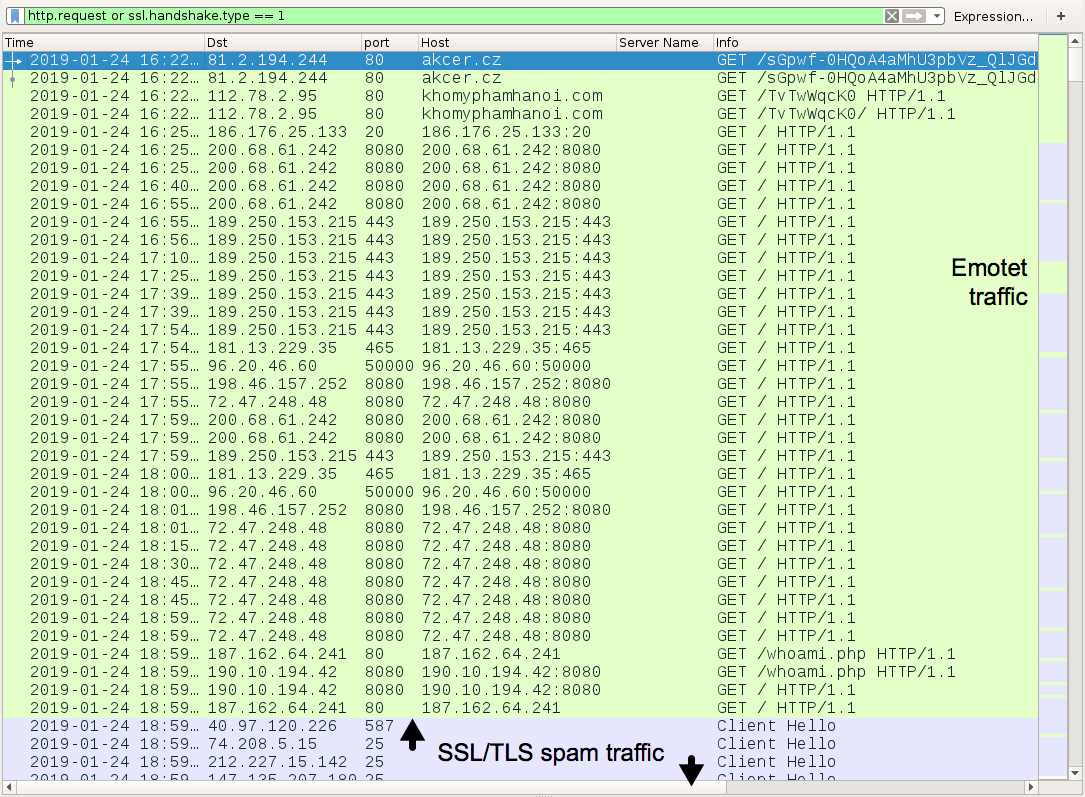Select the 17:10 packet to 189.250.153.215
This screenshot has height=797, width=1085.
coord(520,258)
